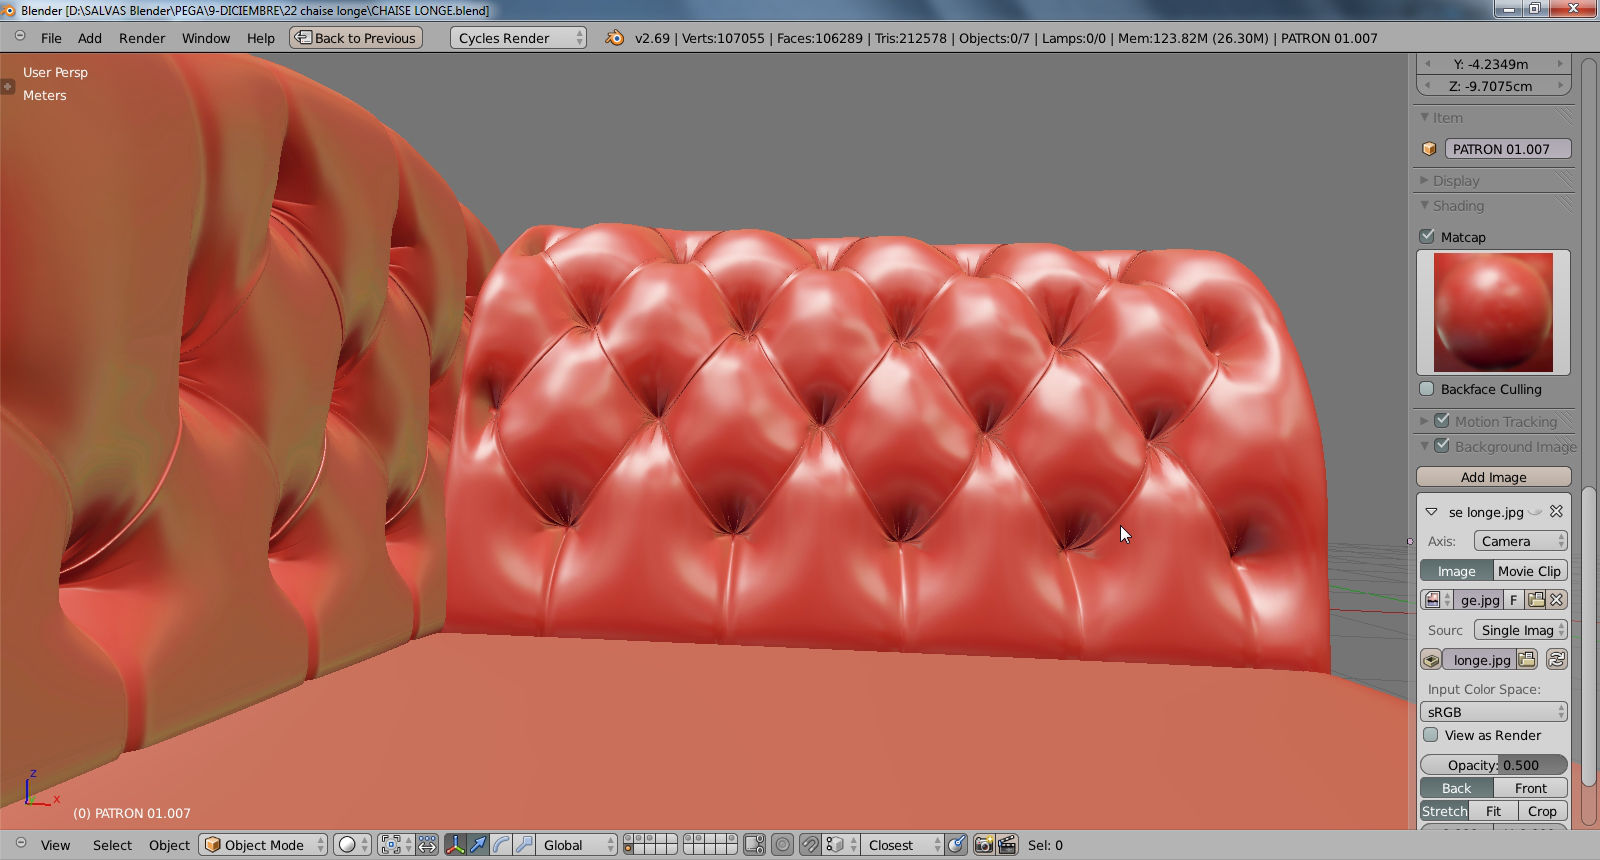Click the OpenGL render image camera icon
This screenshot has height=860, width=1600.
[x=984, y=845]
